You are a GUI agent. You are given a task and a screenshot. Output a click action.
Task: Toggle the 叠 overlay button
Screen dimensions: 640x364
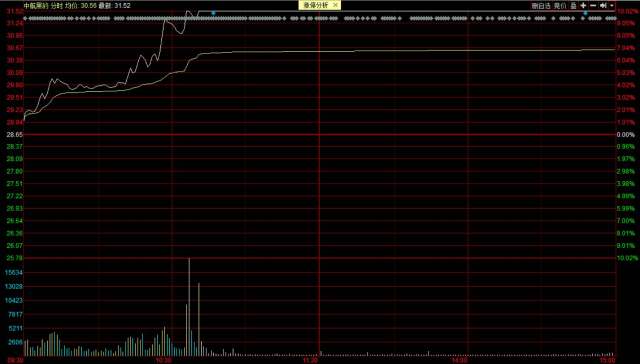tap(573, 6)
